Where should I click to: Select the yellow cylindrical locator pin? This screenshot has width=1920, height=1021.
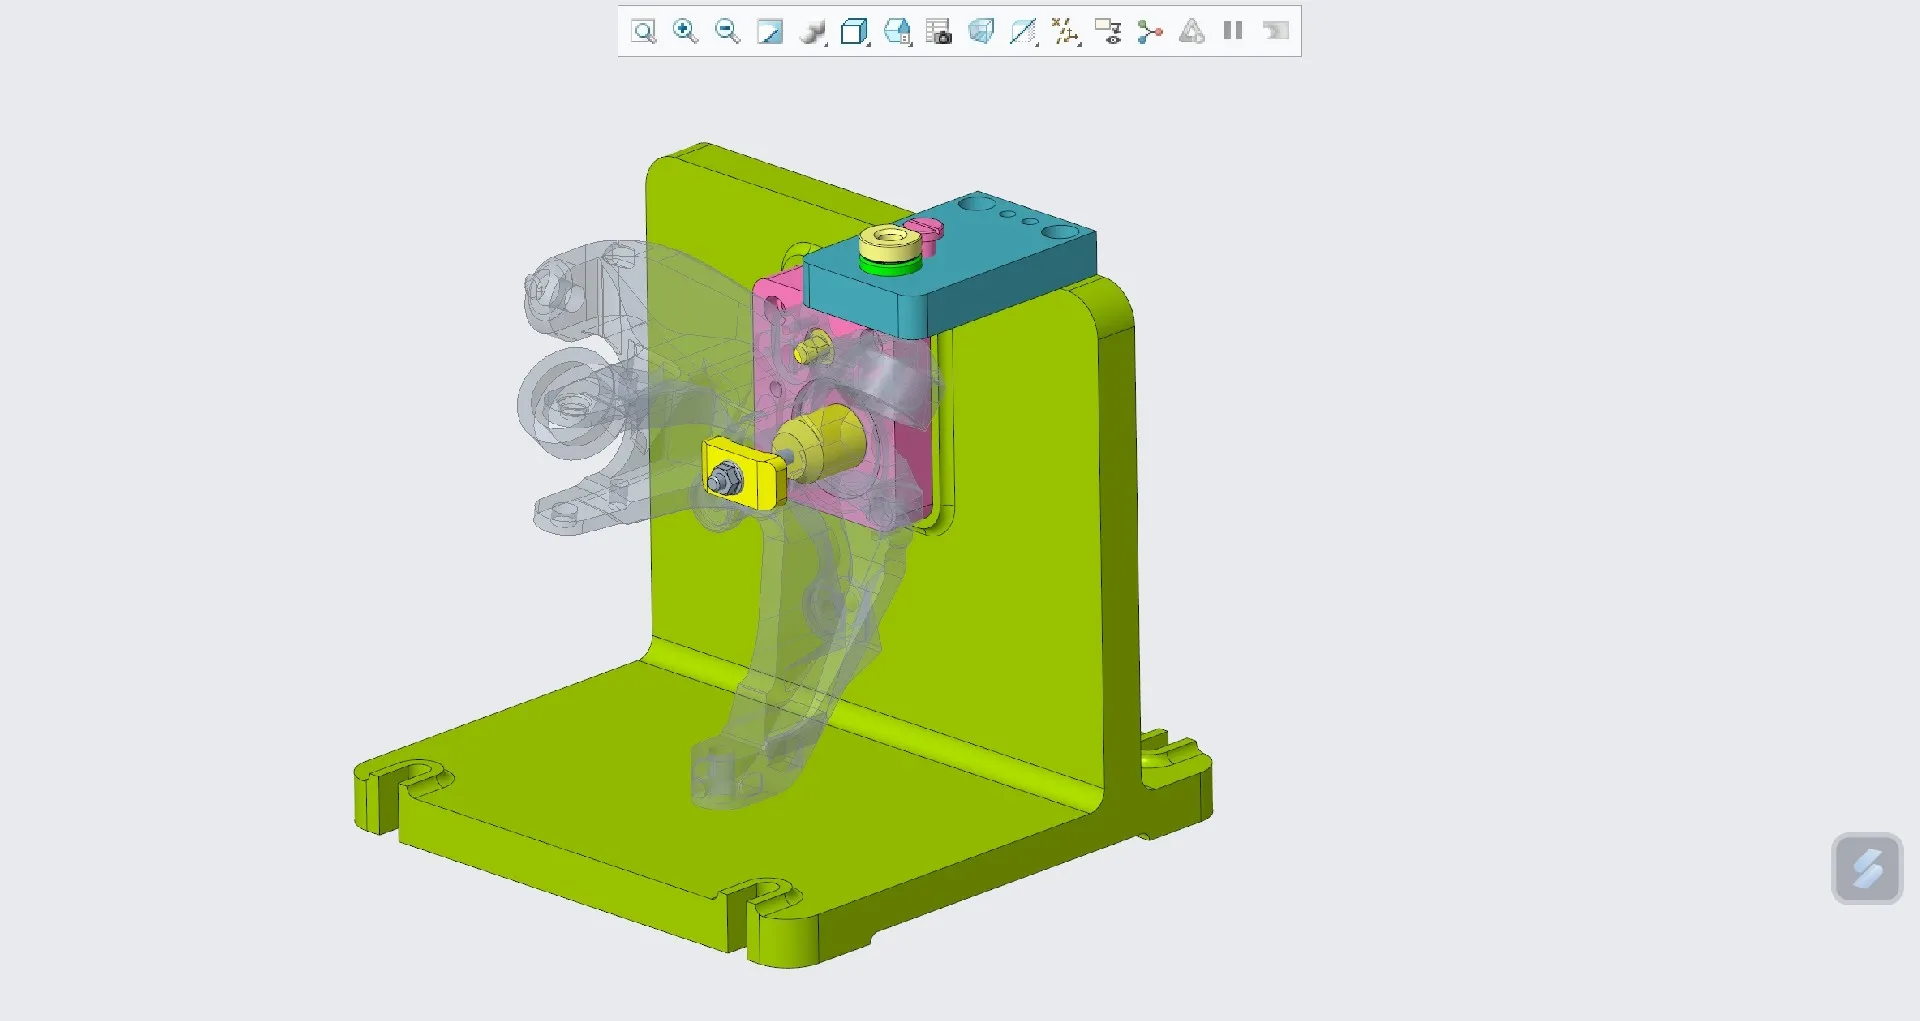tap(820, 443)
